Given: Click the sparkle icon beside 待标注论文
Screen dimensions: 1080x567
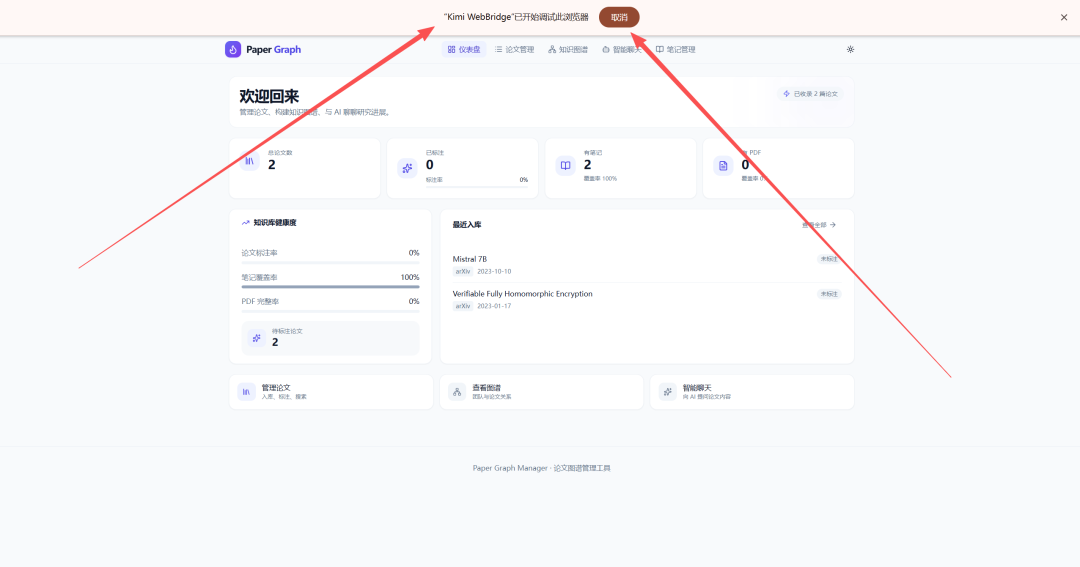Looking at the screenshot, I should 256,338.
